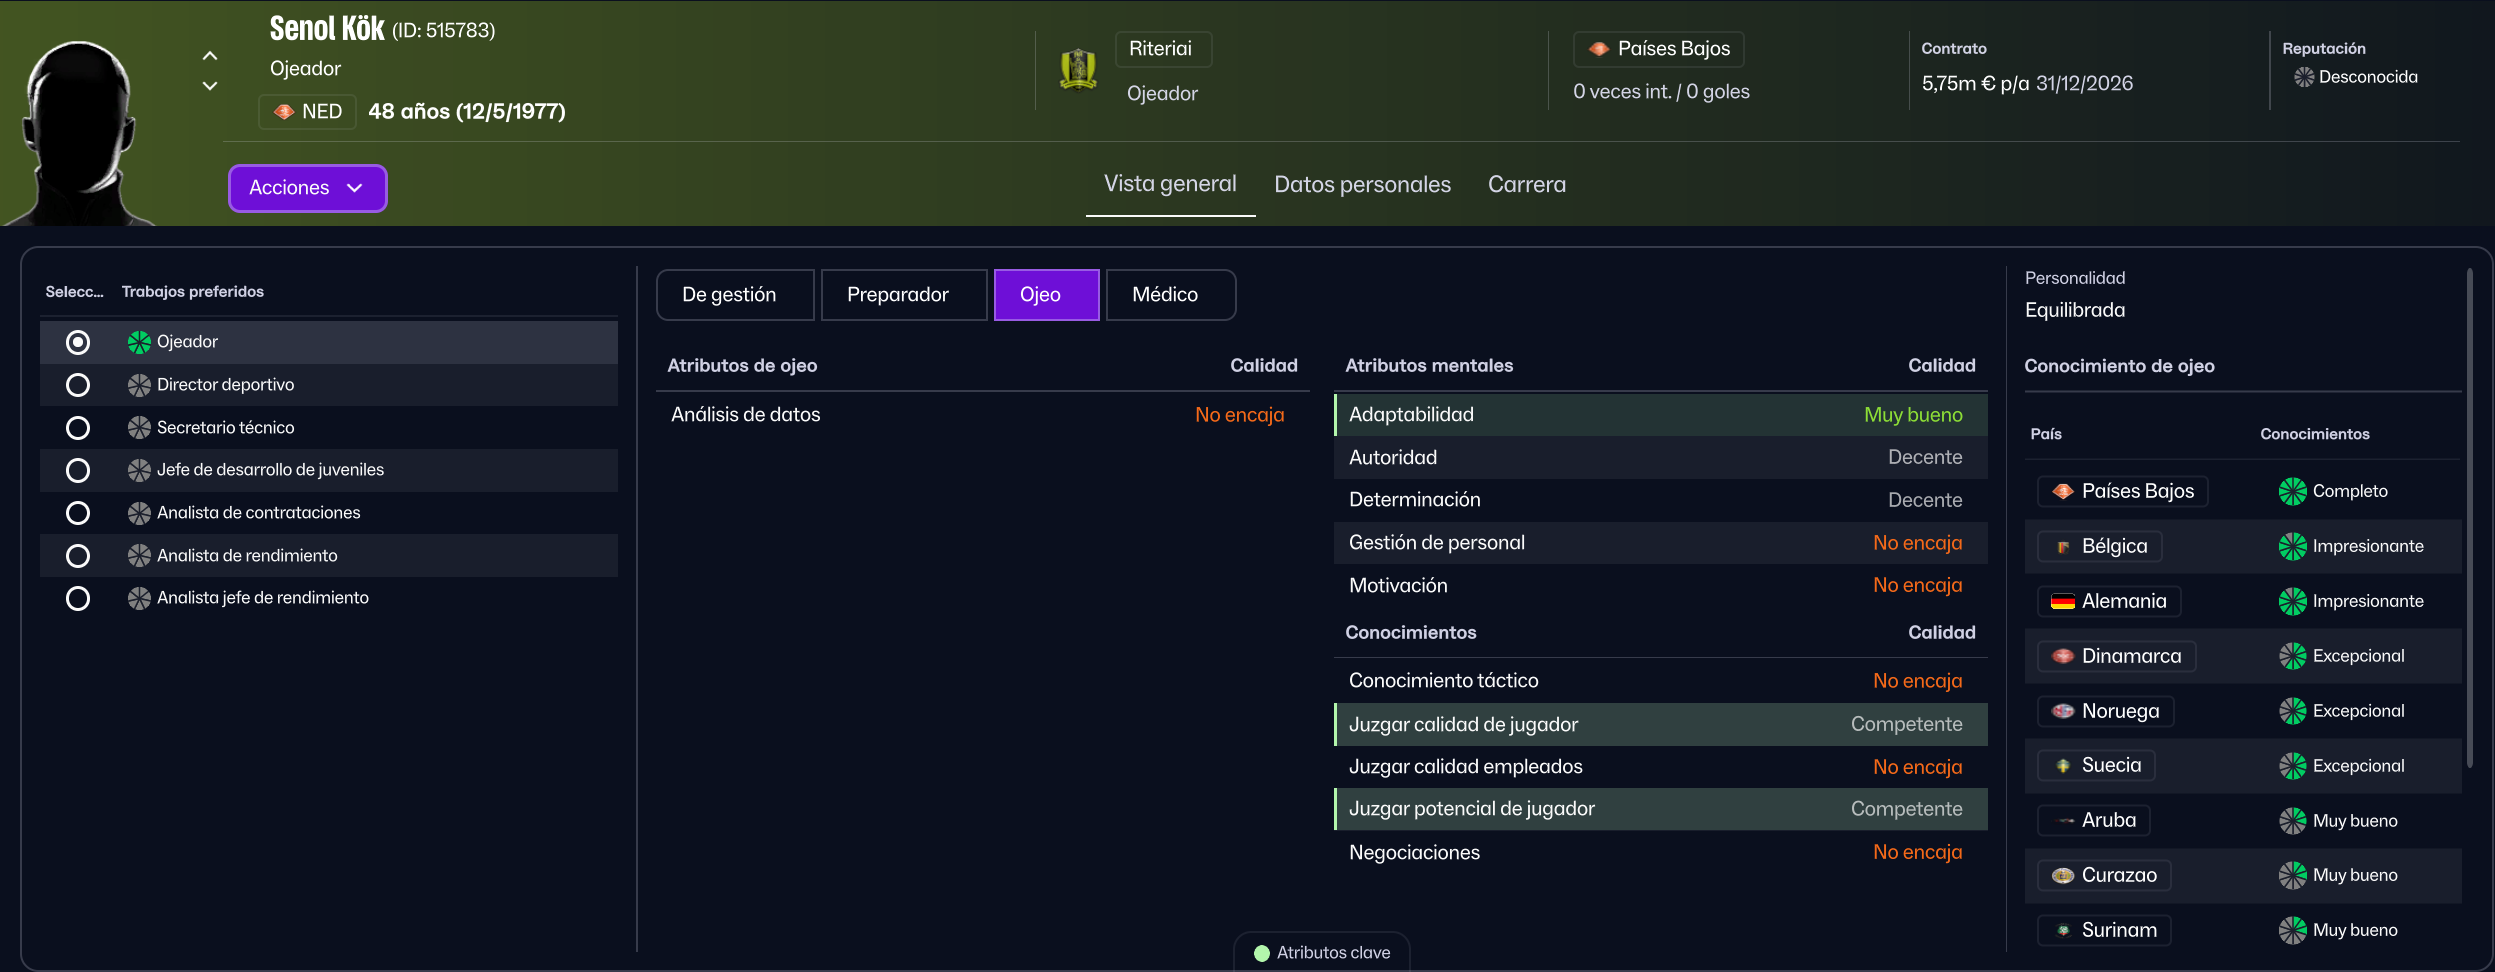Viewport: 2495px width, 972px height.
Task: Click the Muy bueno knowledge icon for Aruba
Action: (2293, 821)
